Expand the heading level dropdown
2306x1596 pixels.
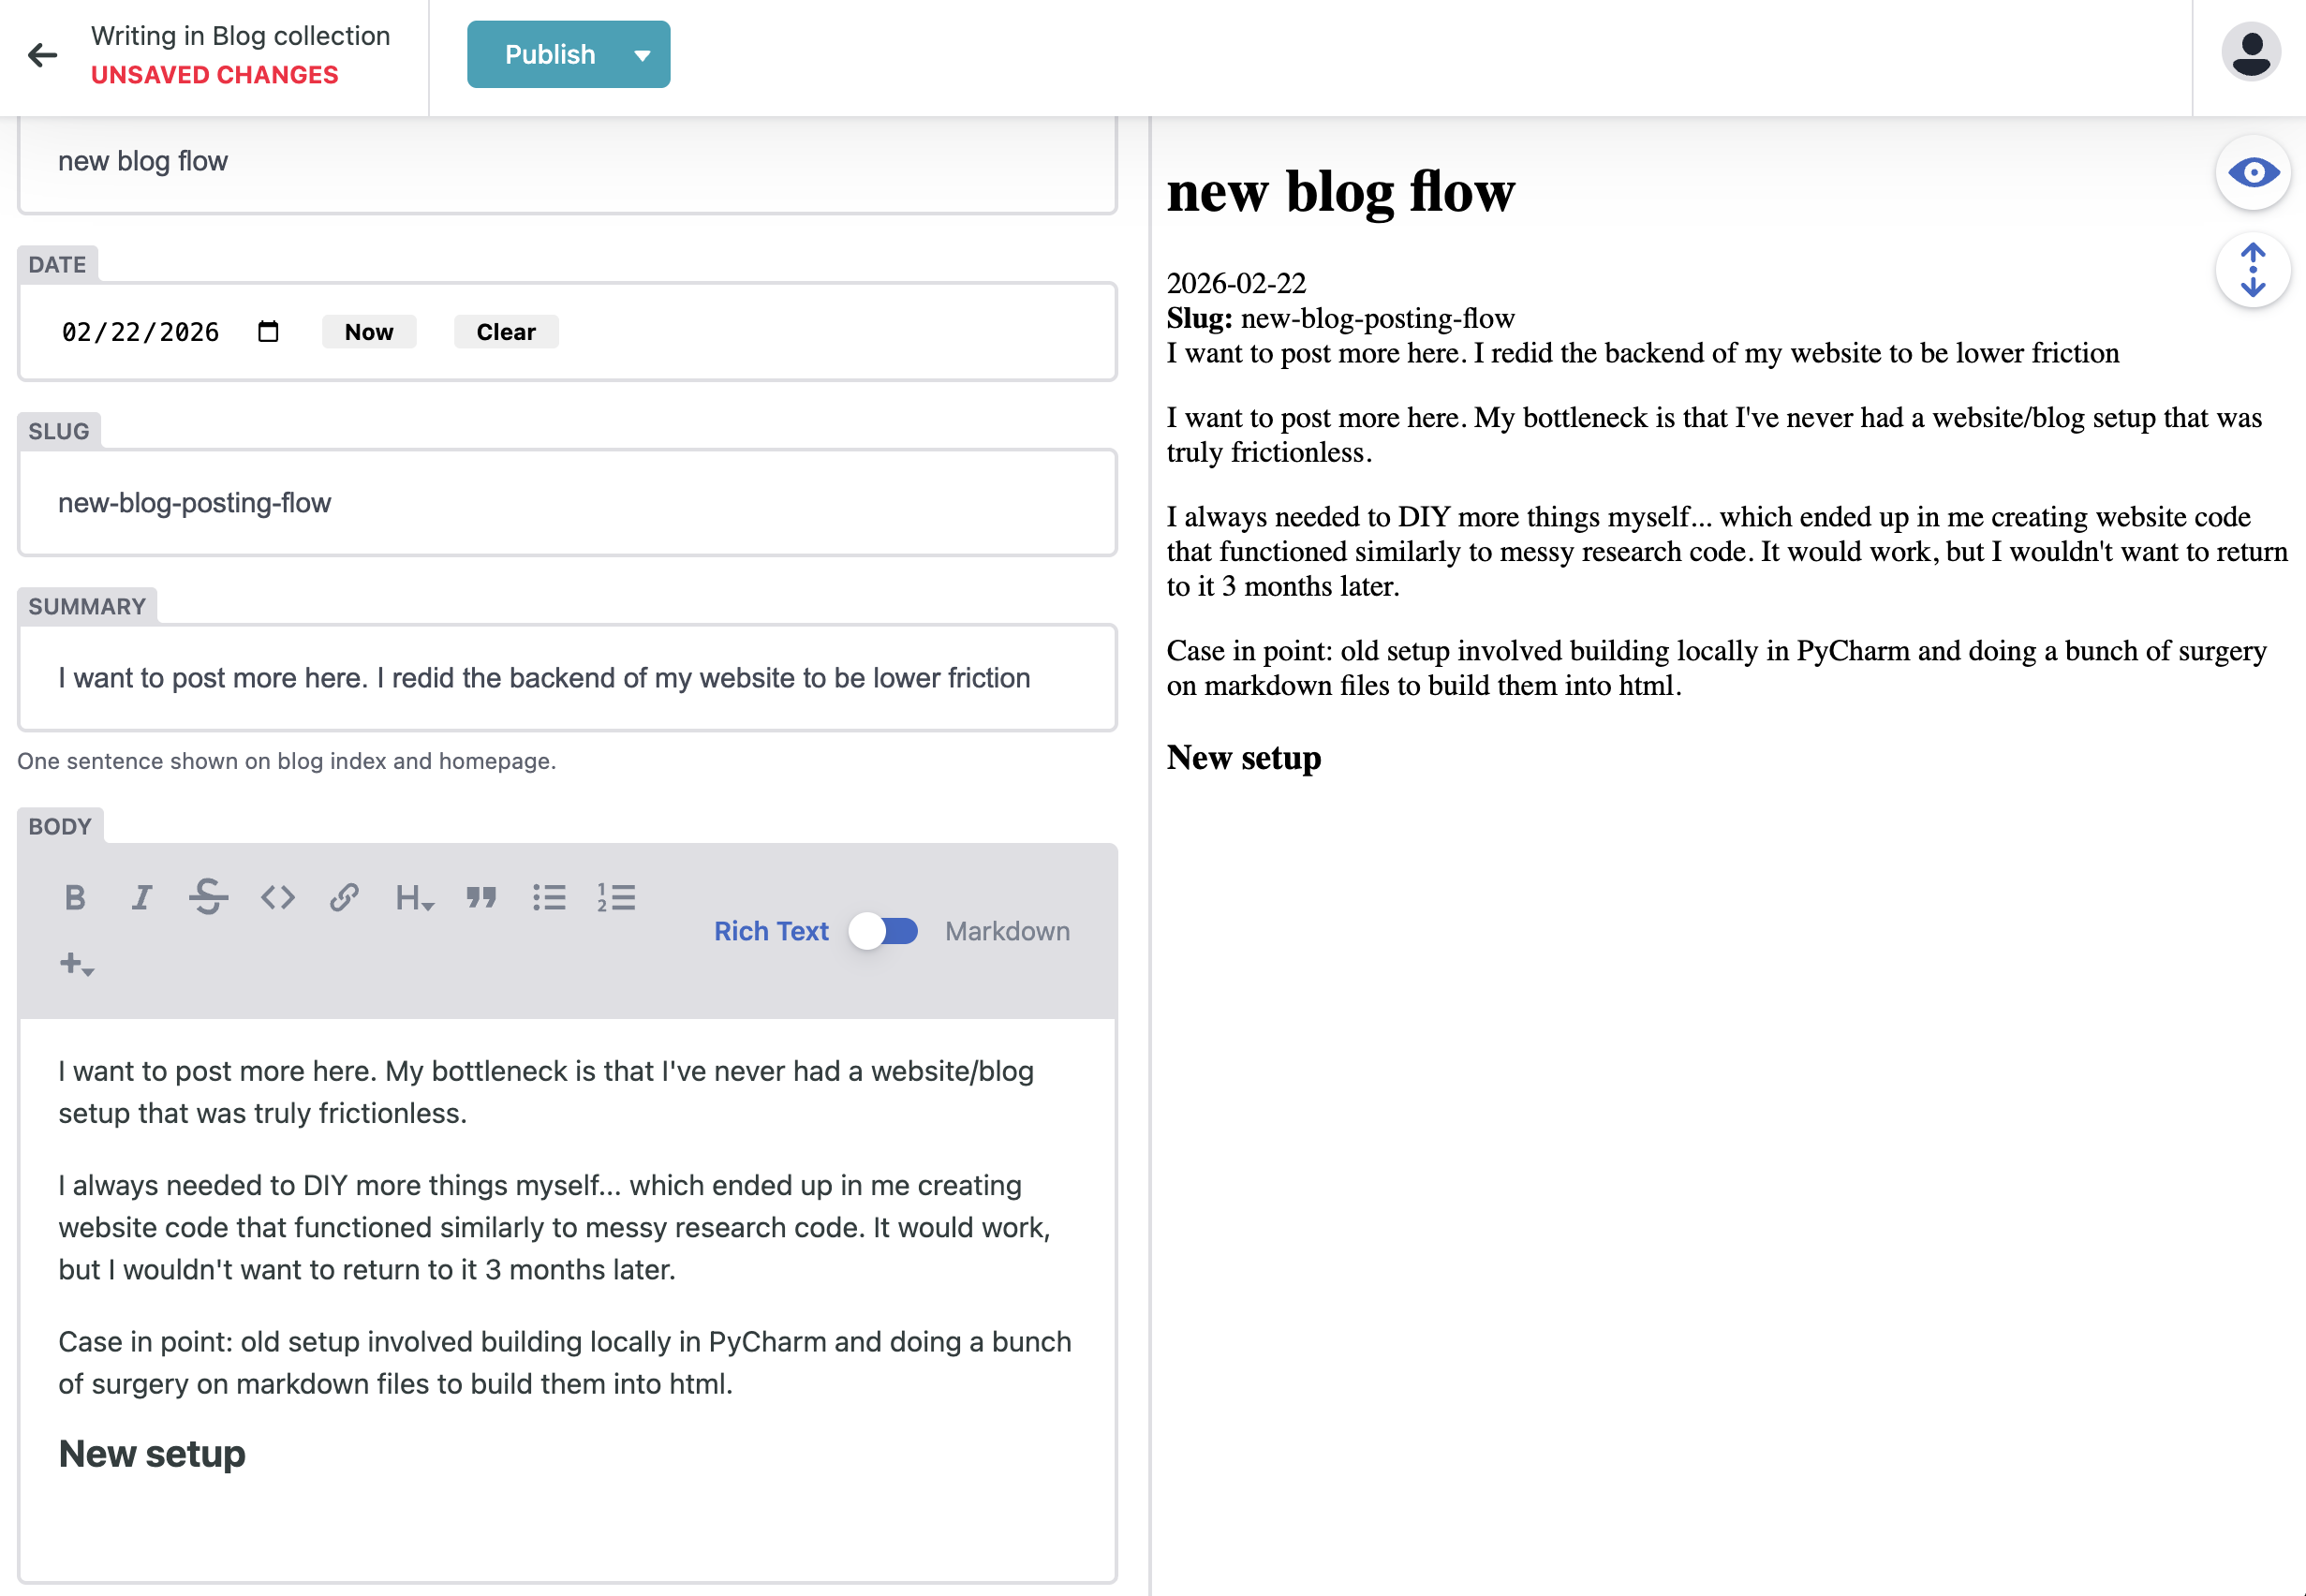tap(413, 899)
